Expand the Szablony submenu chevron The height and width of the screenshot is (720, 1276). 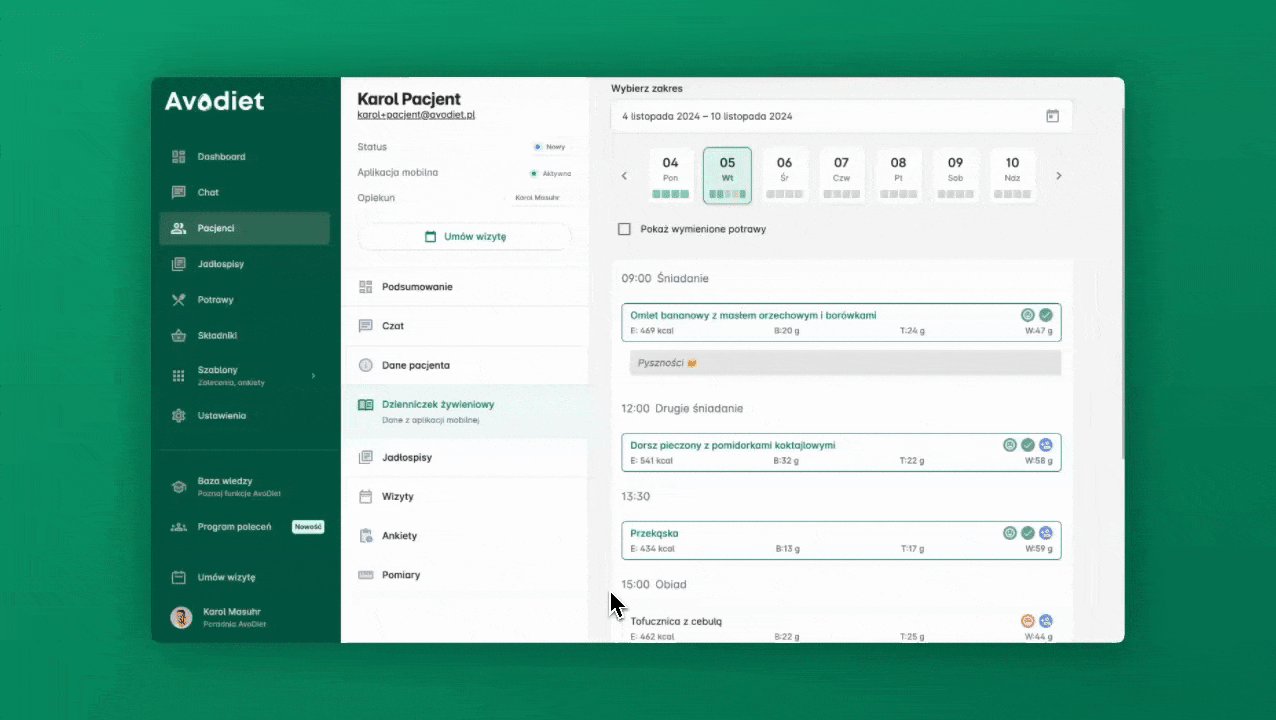tap(313, 376)
